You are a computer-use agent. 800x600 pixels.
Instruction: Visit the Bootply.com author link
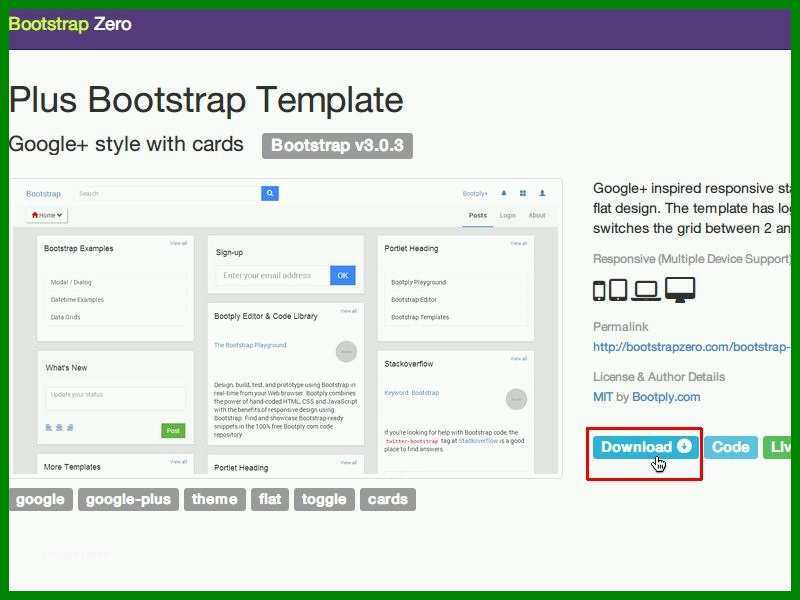(666, 396)
